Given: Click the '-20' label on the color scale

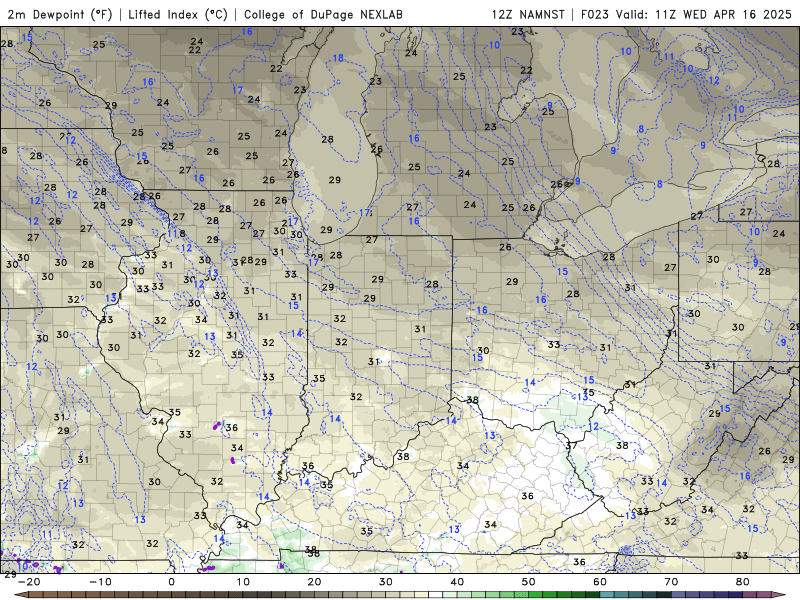Looking at the screenshot, I should [29, 582].
